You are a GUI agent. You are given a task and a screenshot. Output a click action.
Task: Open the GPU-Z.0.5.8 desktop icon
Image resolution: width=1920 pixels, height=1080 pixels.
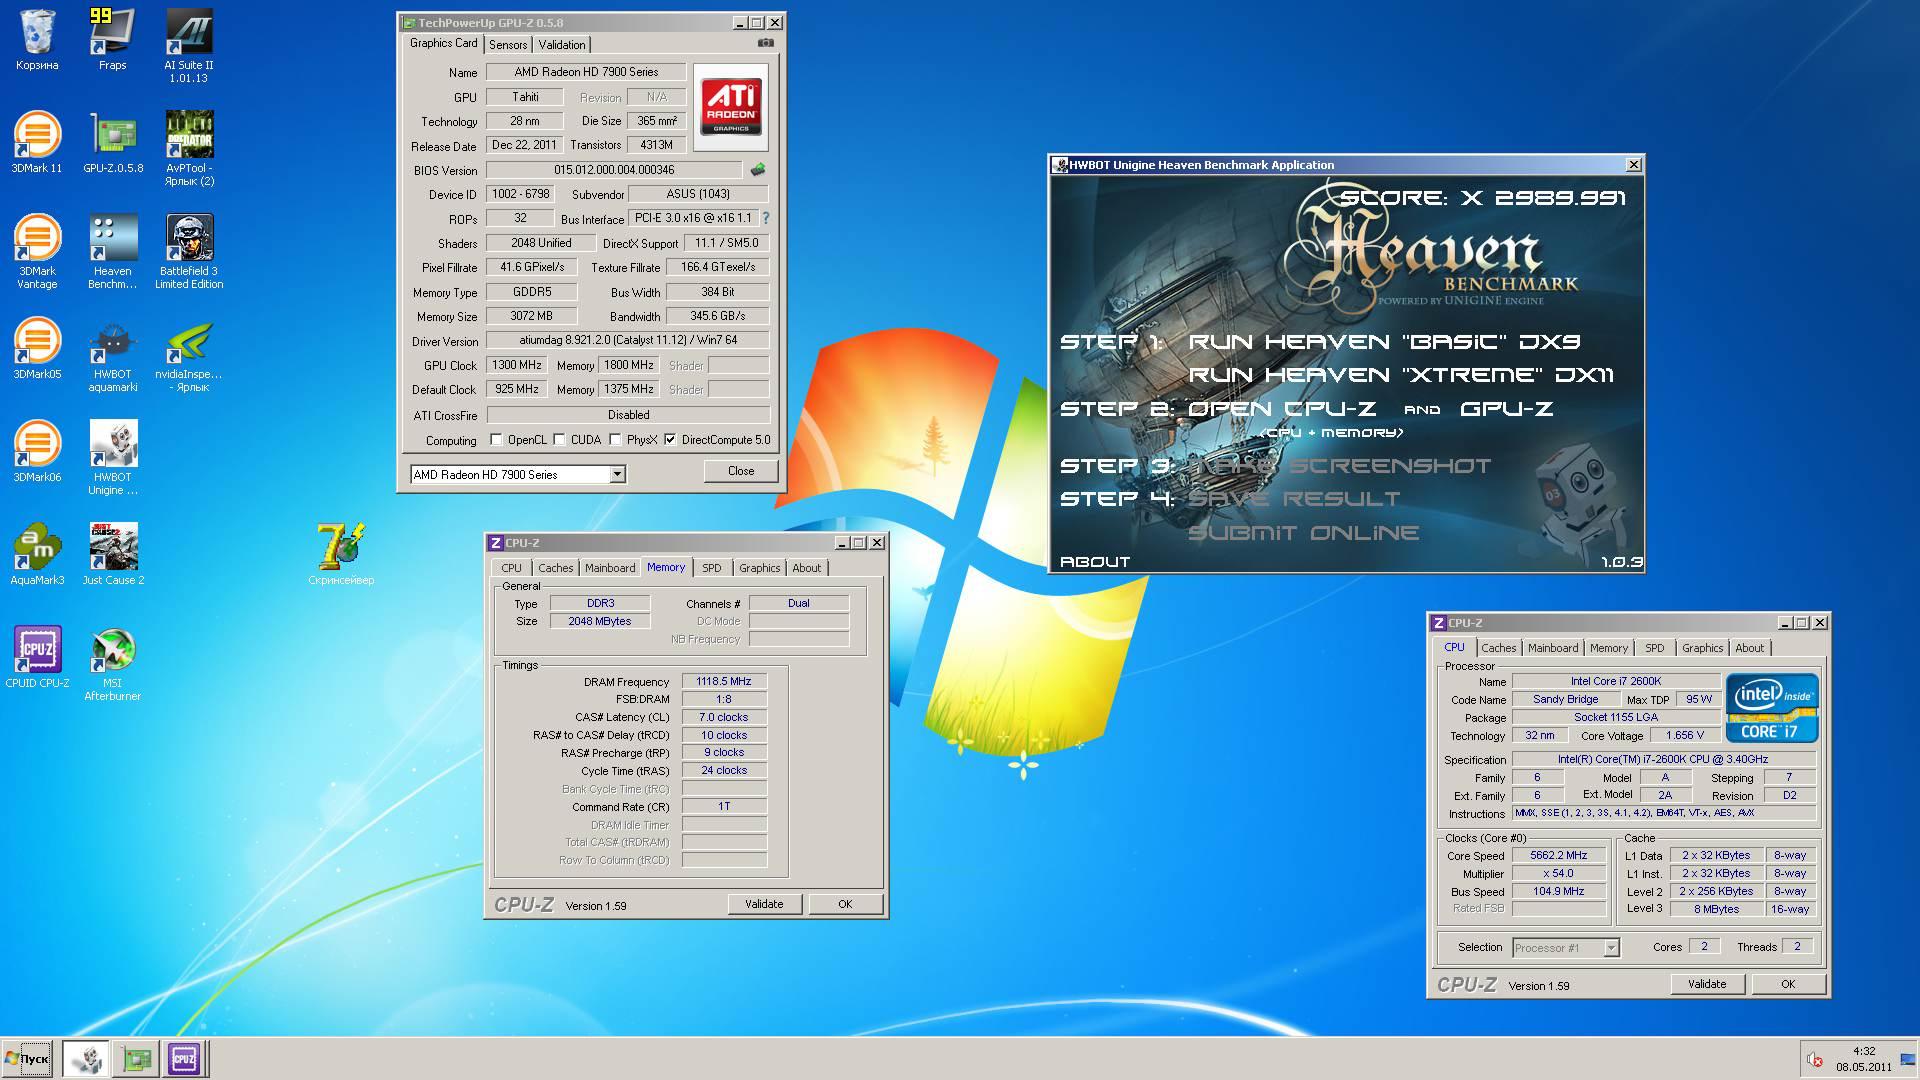tap(113, 143)
